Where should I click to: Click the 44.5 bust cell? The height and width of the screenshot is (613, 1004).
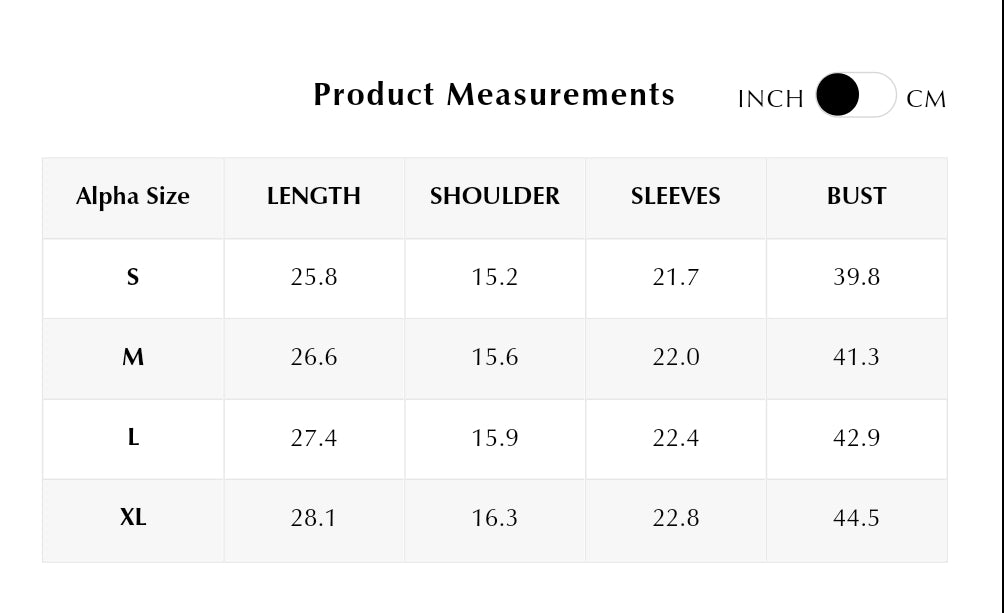(857, 518)
